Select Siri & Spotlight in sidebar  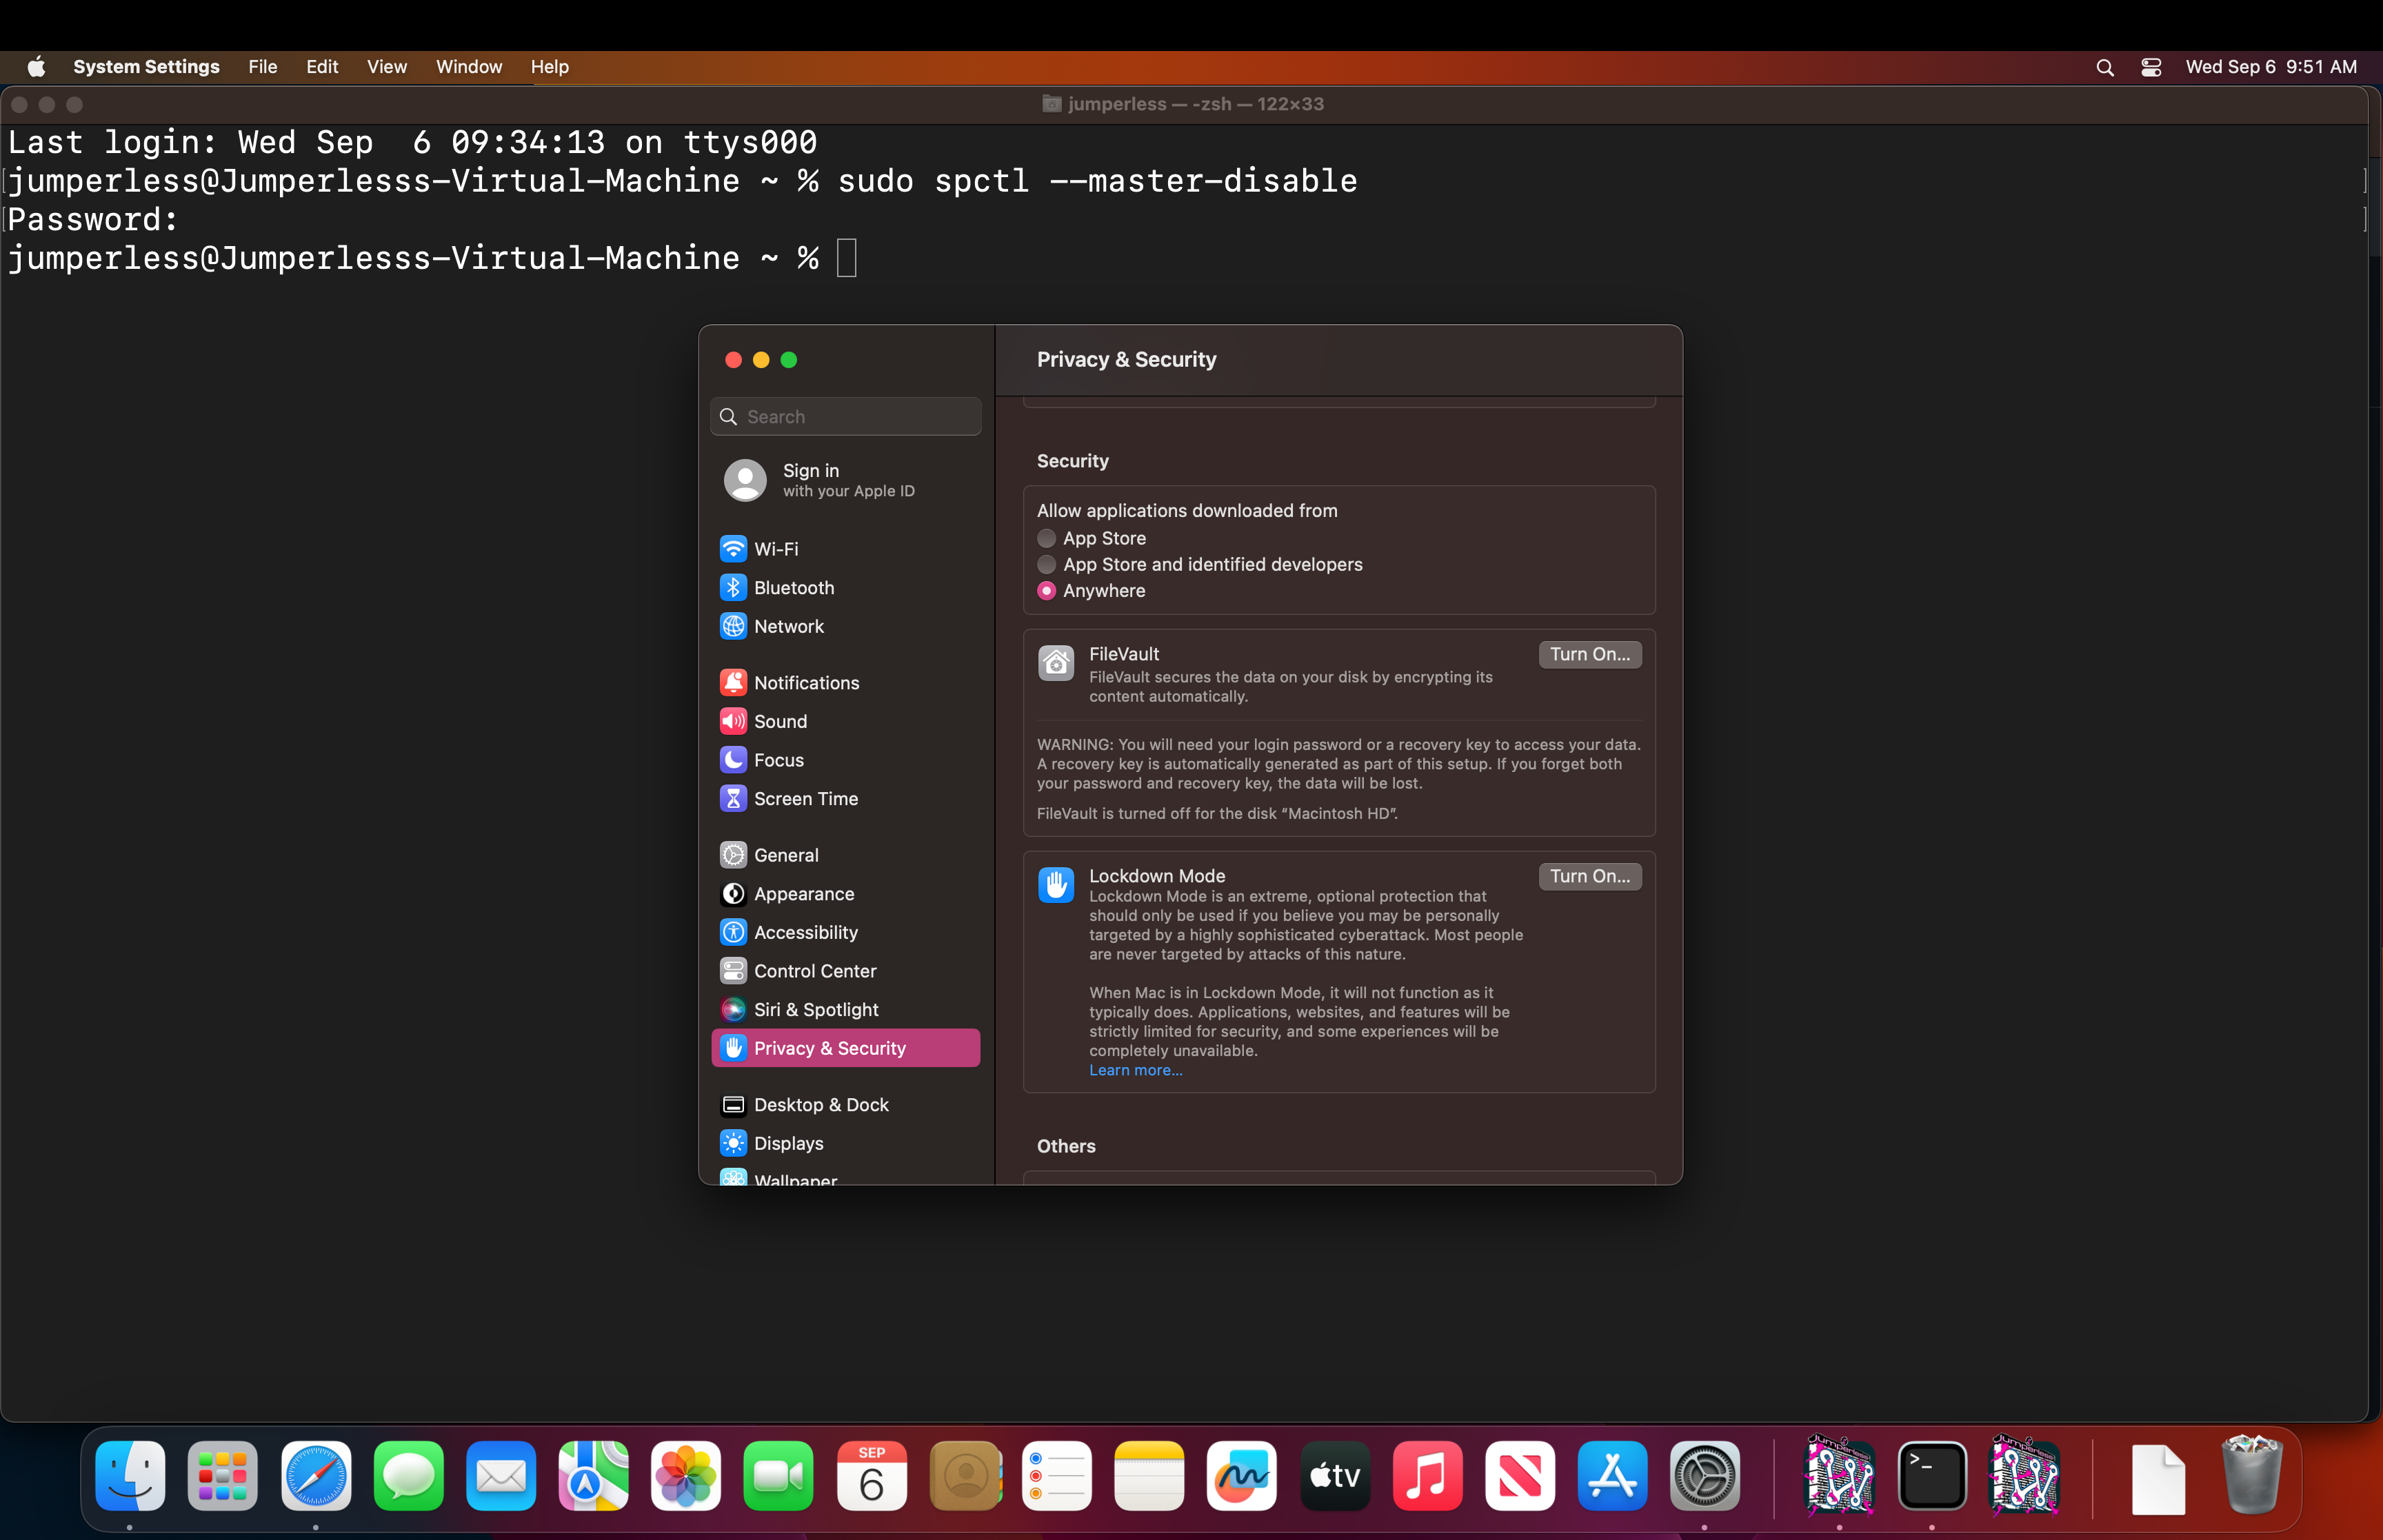pos(815,1010)
